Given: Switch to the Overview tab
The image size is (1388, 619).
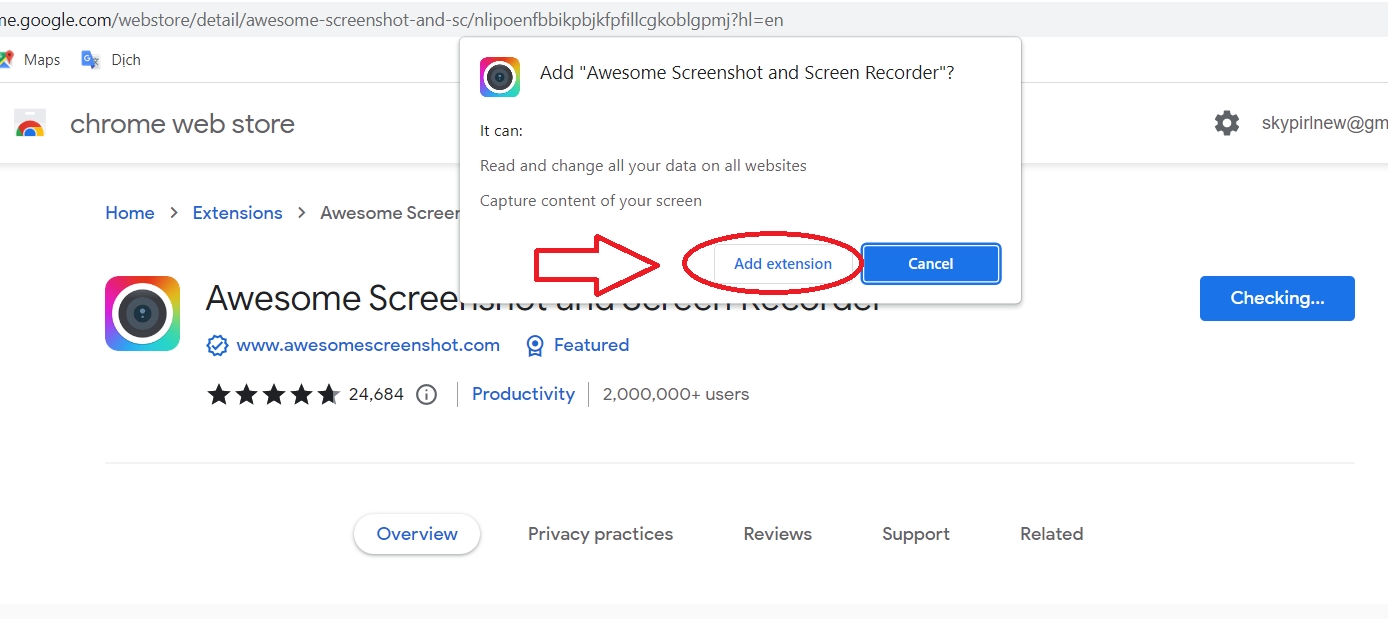Looking at the screenshot, I should pos(416,534).
